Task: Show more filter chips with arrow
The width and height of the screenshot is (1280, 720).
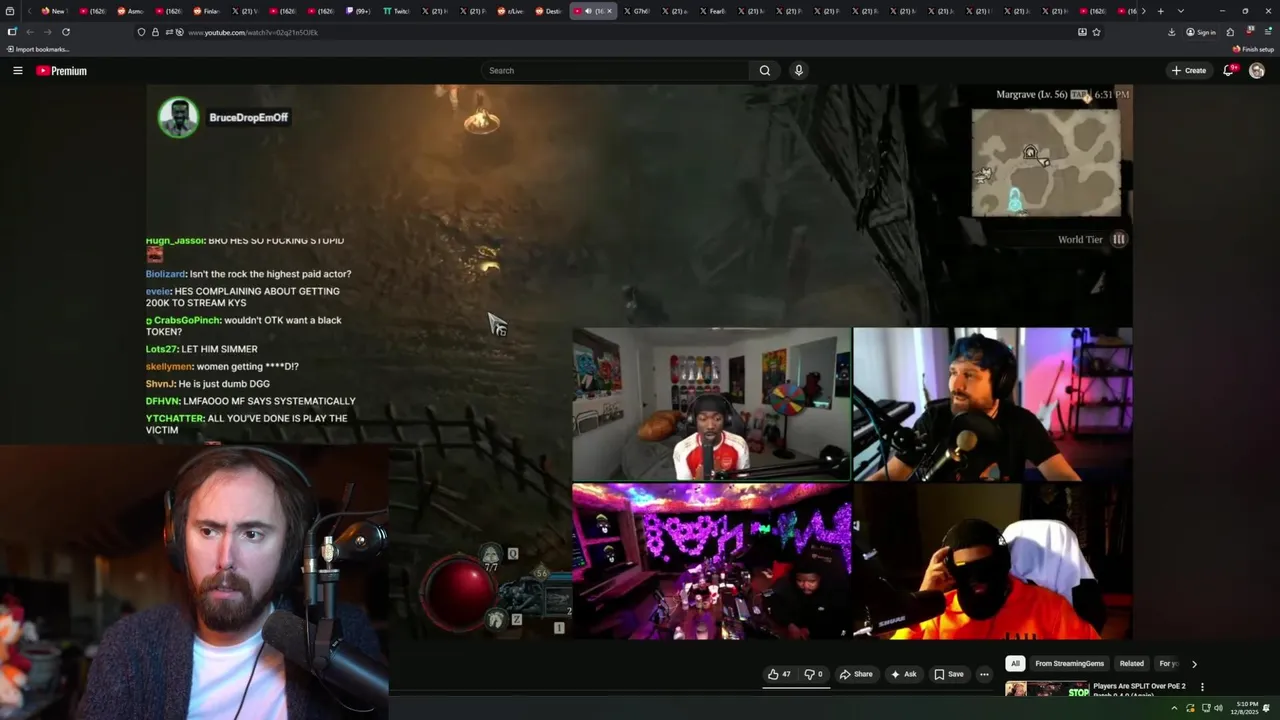Action: [1193, 664]
